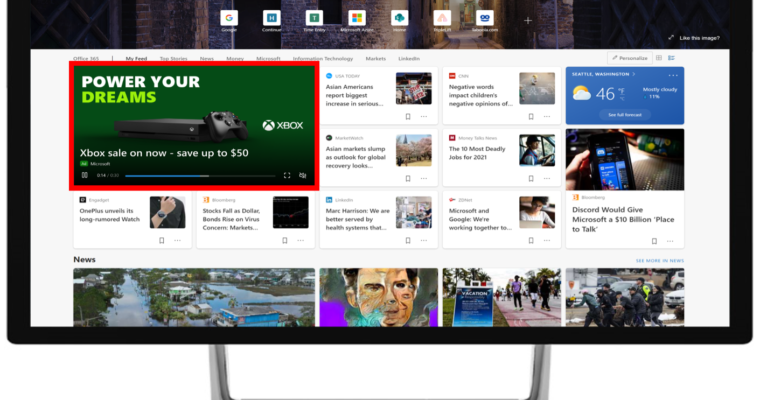This screenshot has width=760, height=400.
Task: Open the smartwatch thumbnail on OnePlus story
Action: pos(168,212)
